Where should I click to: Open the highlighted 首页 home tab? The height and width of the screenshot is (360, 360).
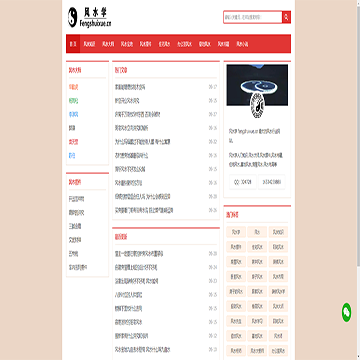73,44
